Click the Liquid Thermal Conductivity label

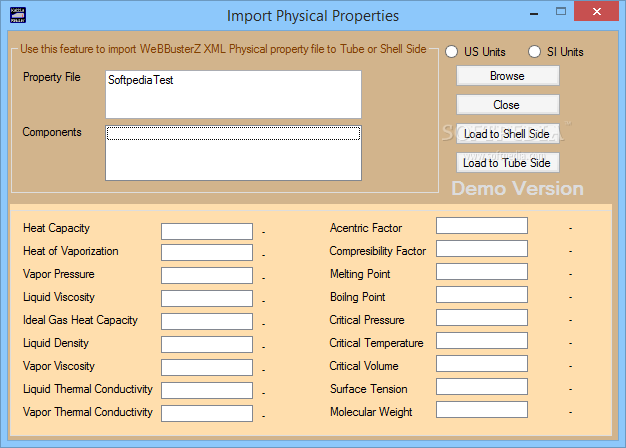[88, 389]
